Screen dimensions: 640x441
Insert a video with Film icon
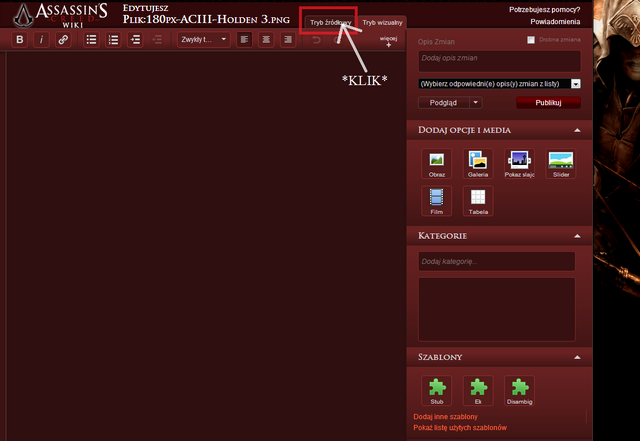[x=436, y=201]
